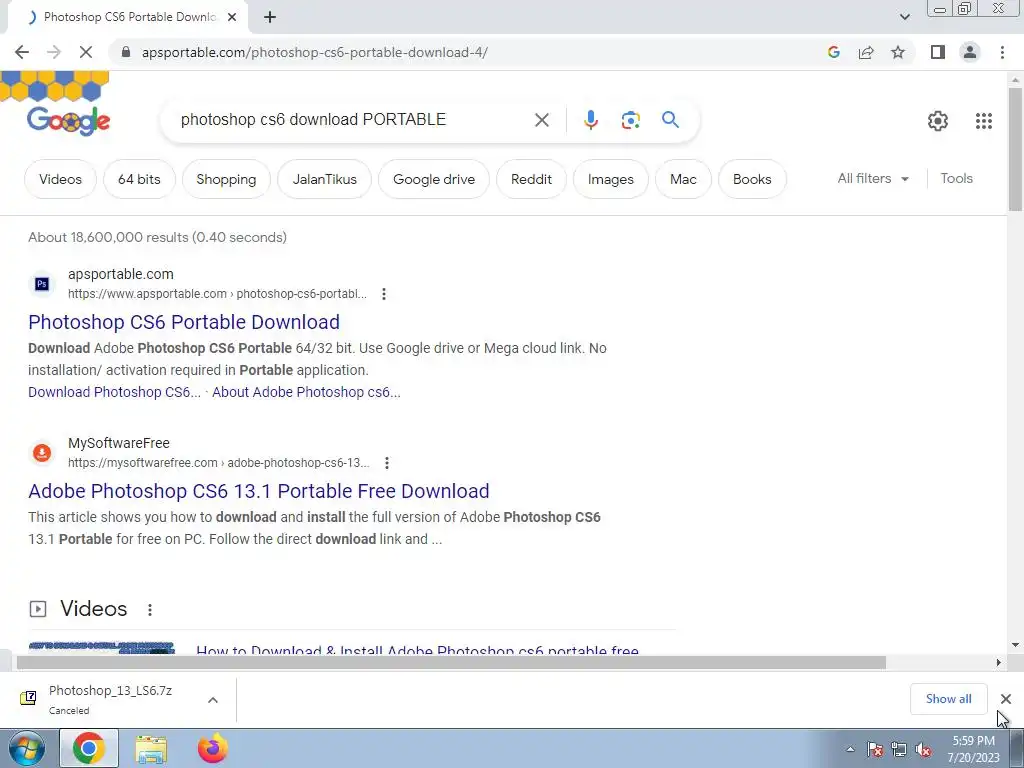
Task: Click the apsportable.com site favicon
Action: pos(42,284)
